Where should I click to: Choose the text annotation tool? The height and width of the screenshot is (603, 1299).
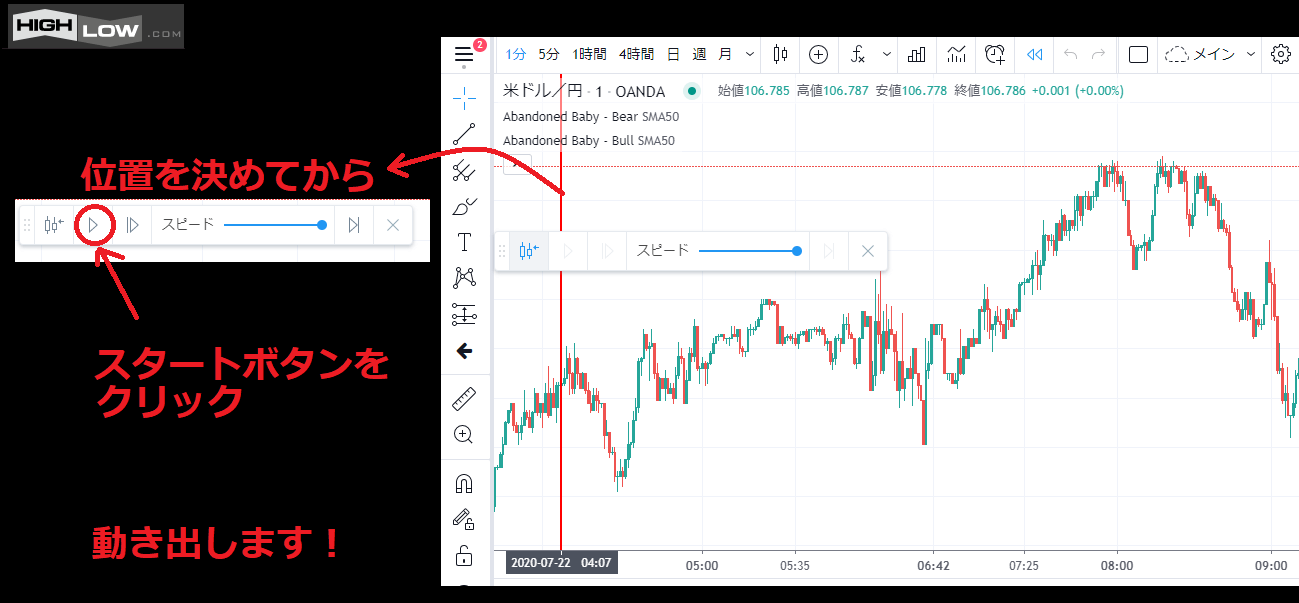pos(464,242)
